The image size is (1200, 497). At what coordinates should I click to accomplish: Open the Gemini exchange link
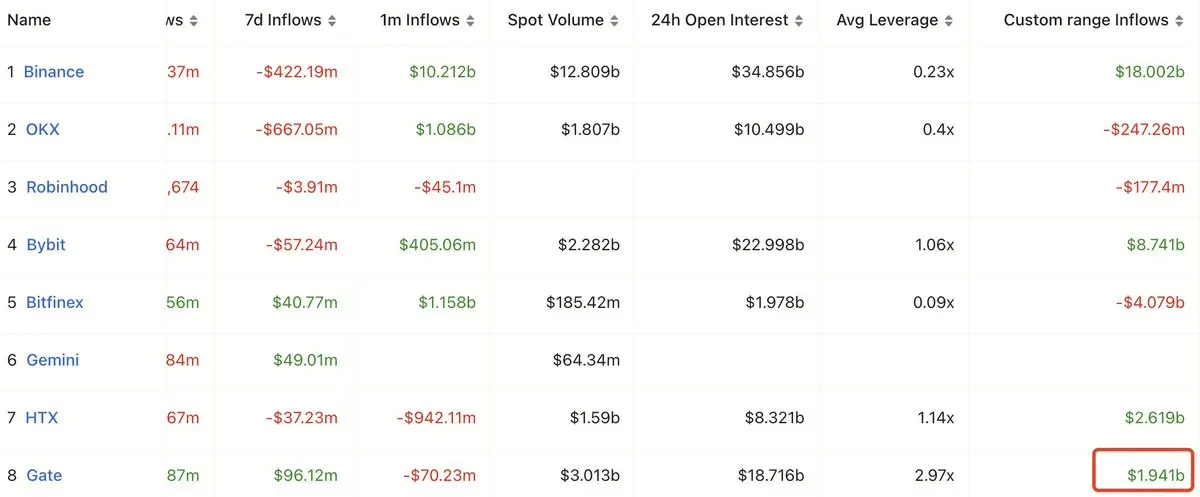[52, 360]
